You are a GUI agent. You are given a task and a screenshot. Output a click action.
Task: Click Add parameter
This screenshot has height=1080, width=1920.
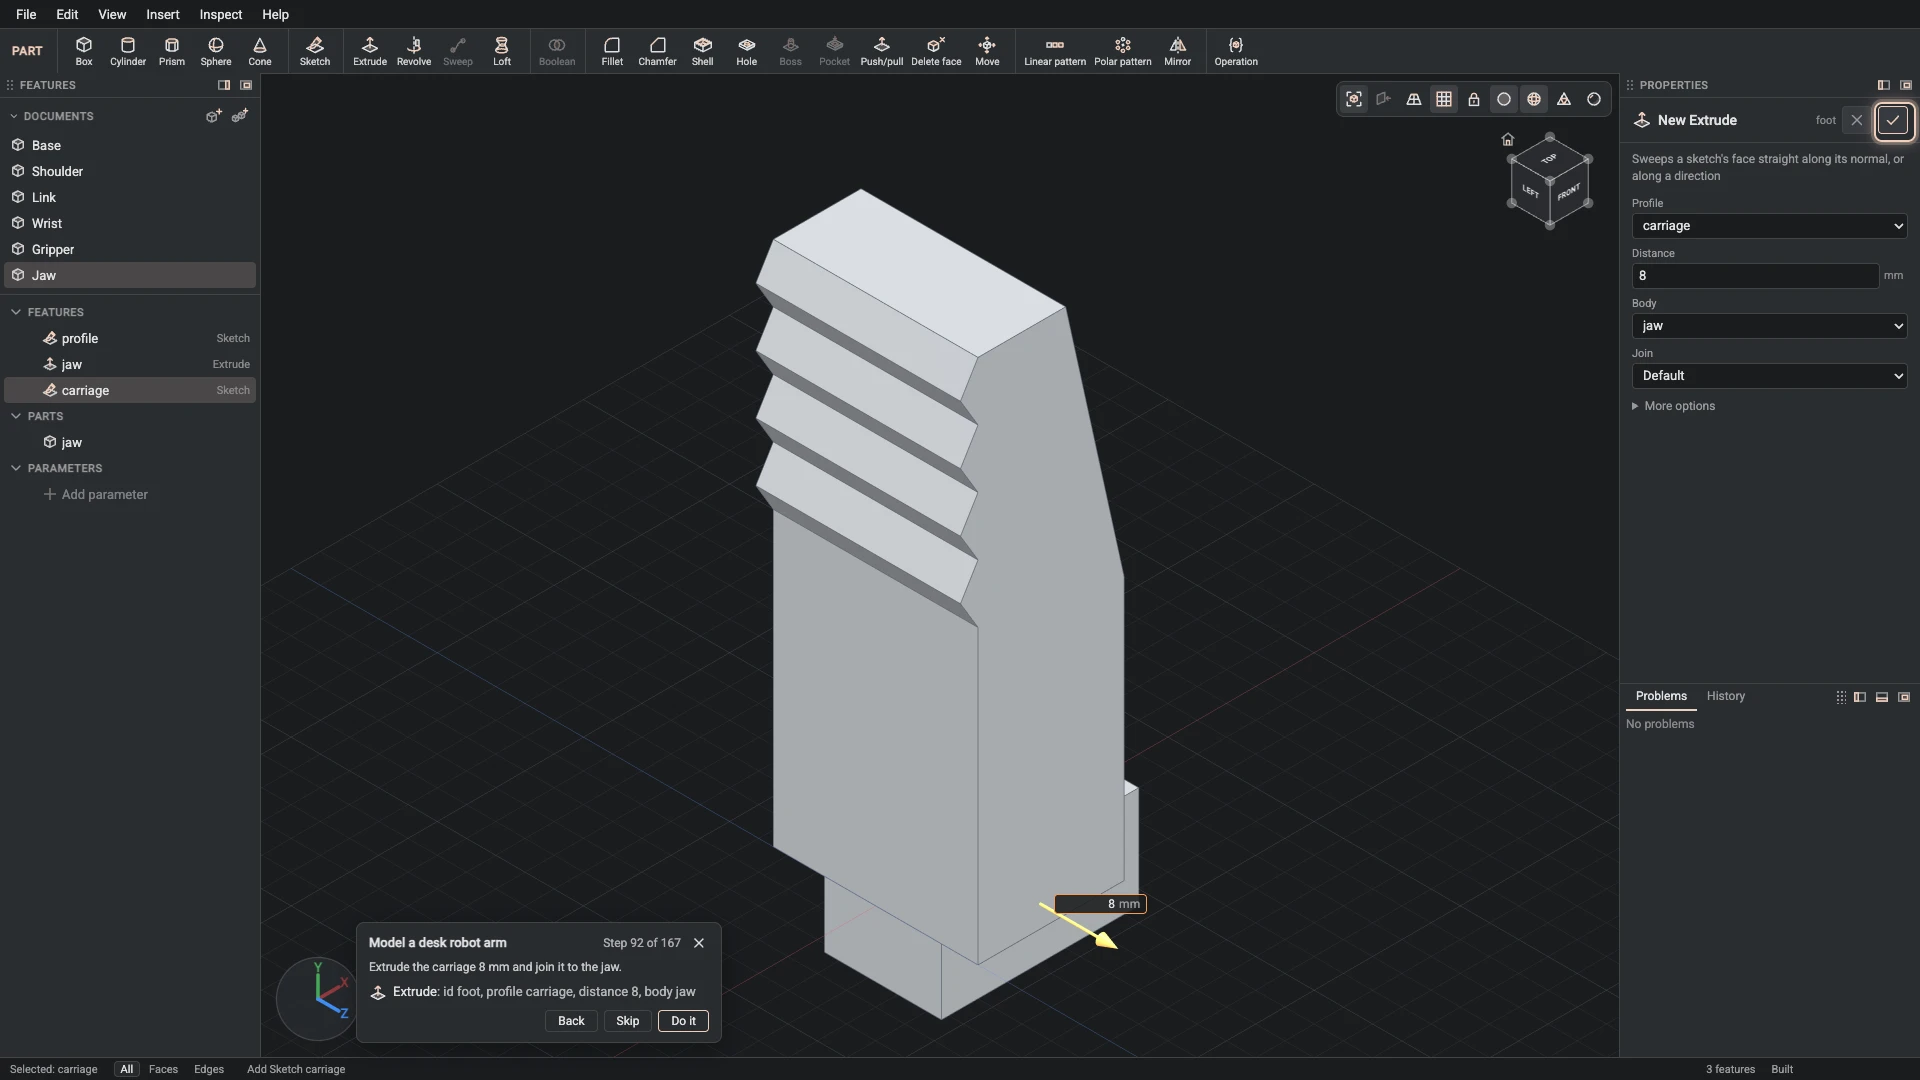coord(96,494)
